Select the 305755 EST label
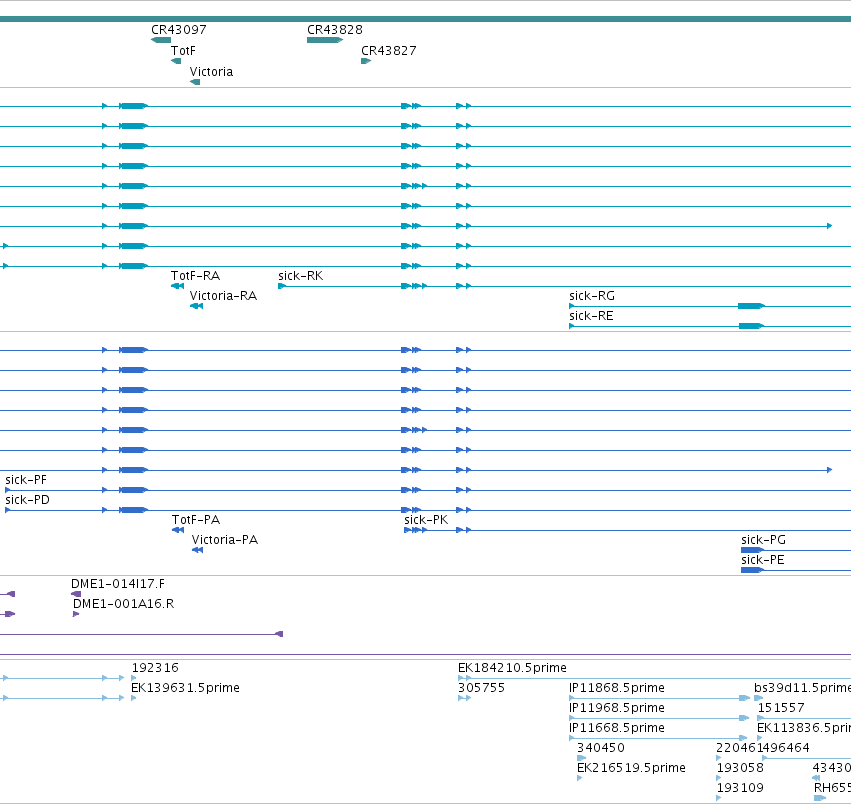The image size is (851, 804). click(481, 688)
